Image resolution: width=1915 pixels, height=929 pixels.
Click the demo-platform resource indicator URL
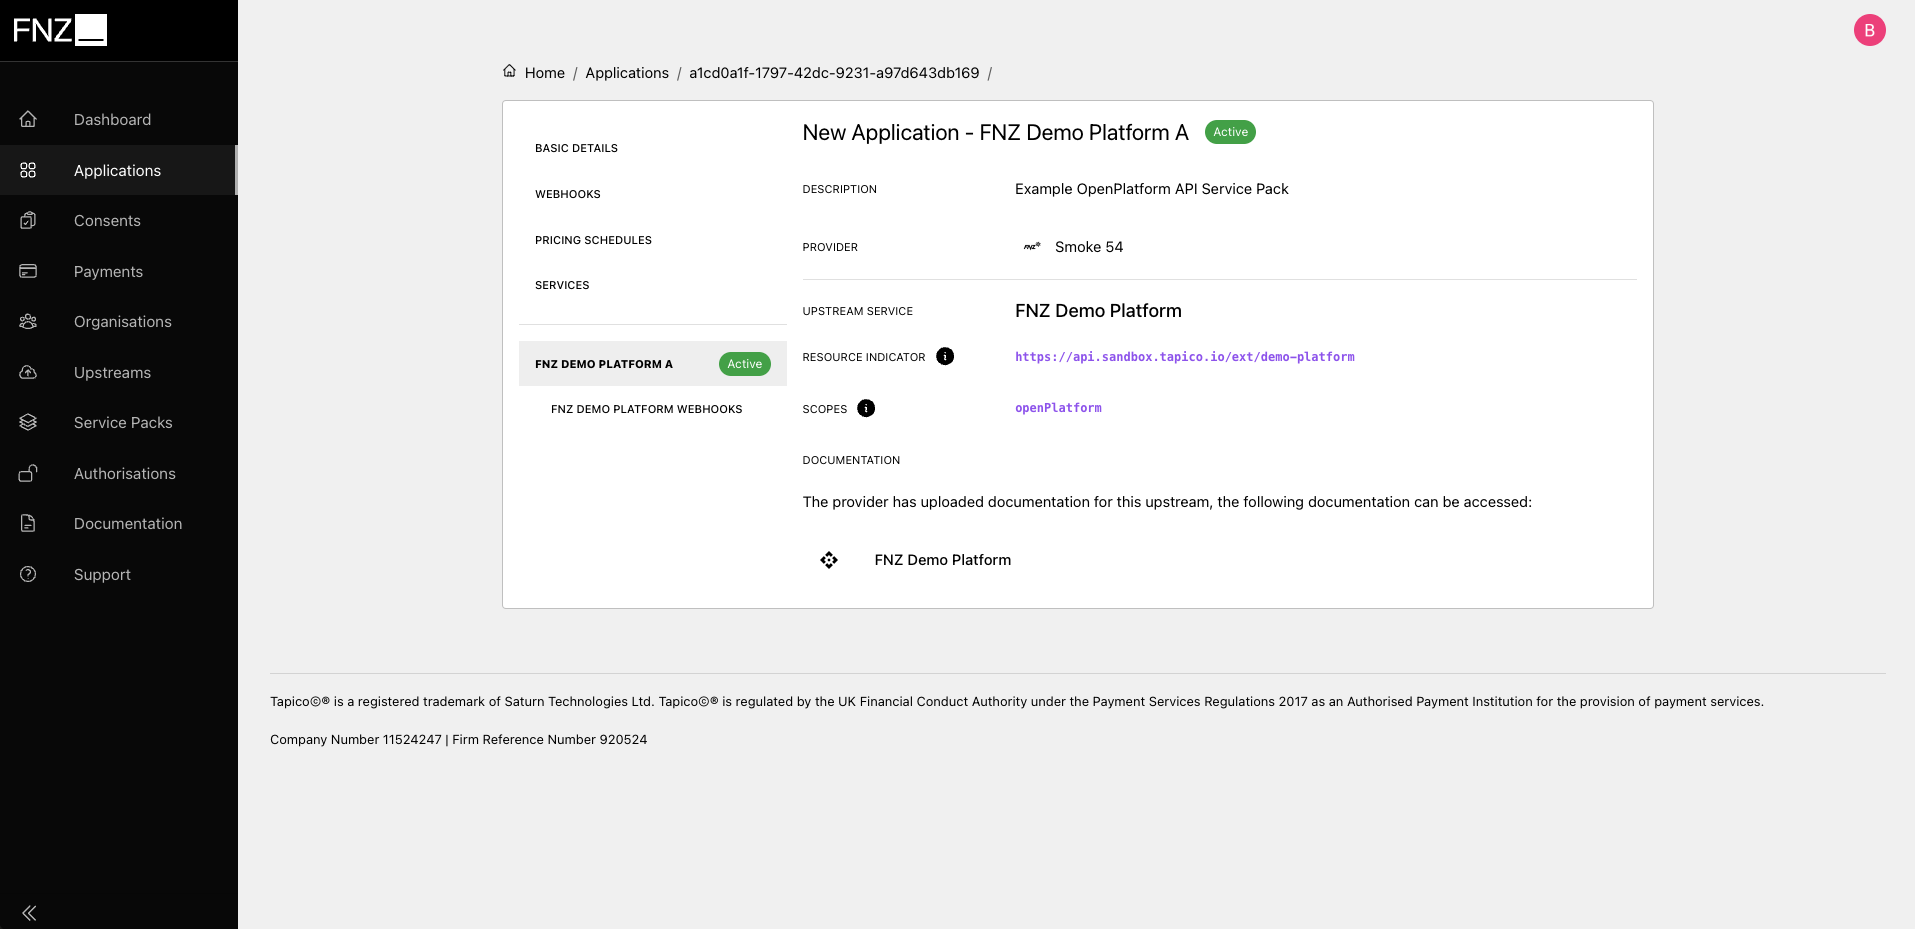1185,357
